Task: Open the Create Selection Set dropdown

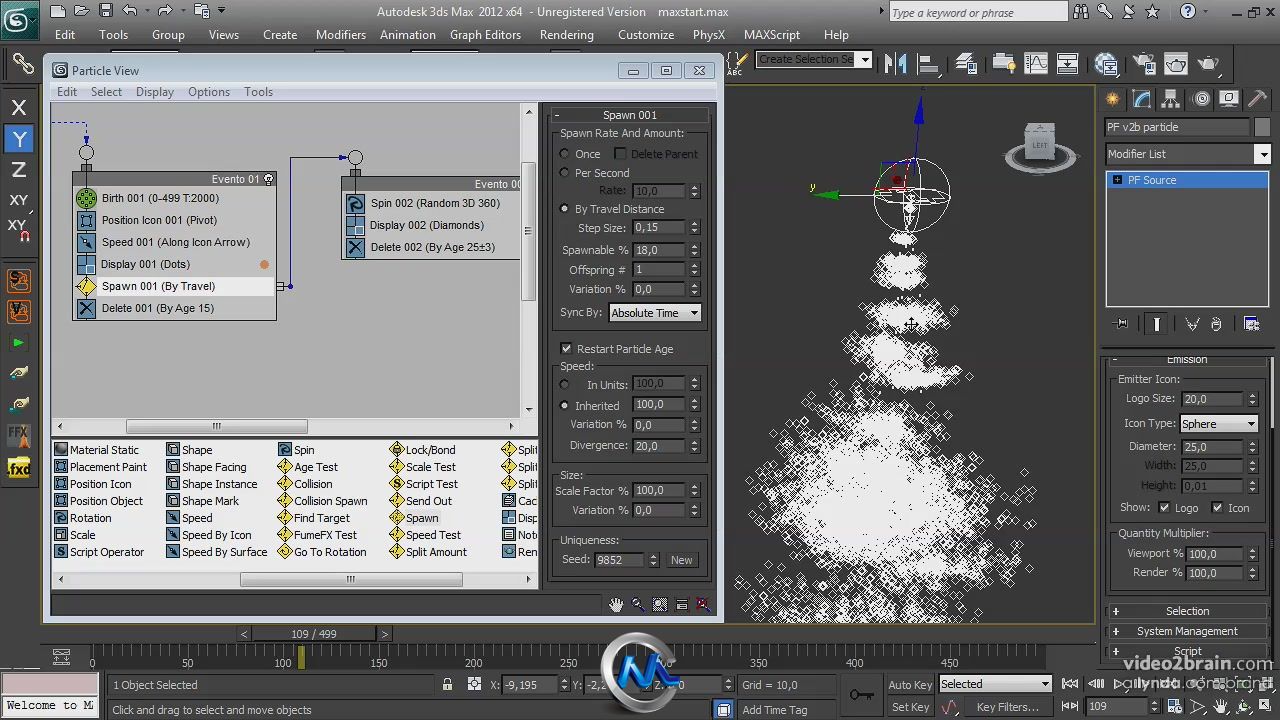Action: point(814,59)
